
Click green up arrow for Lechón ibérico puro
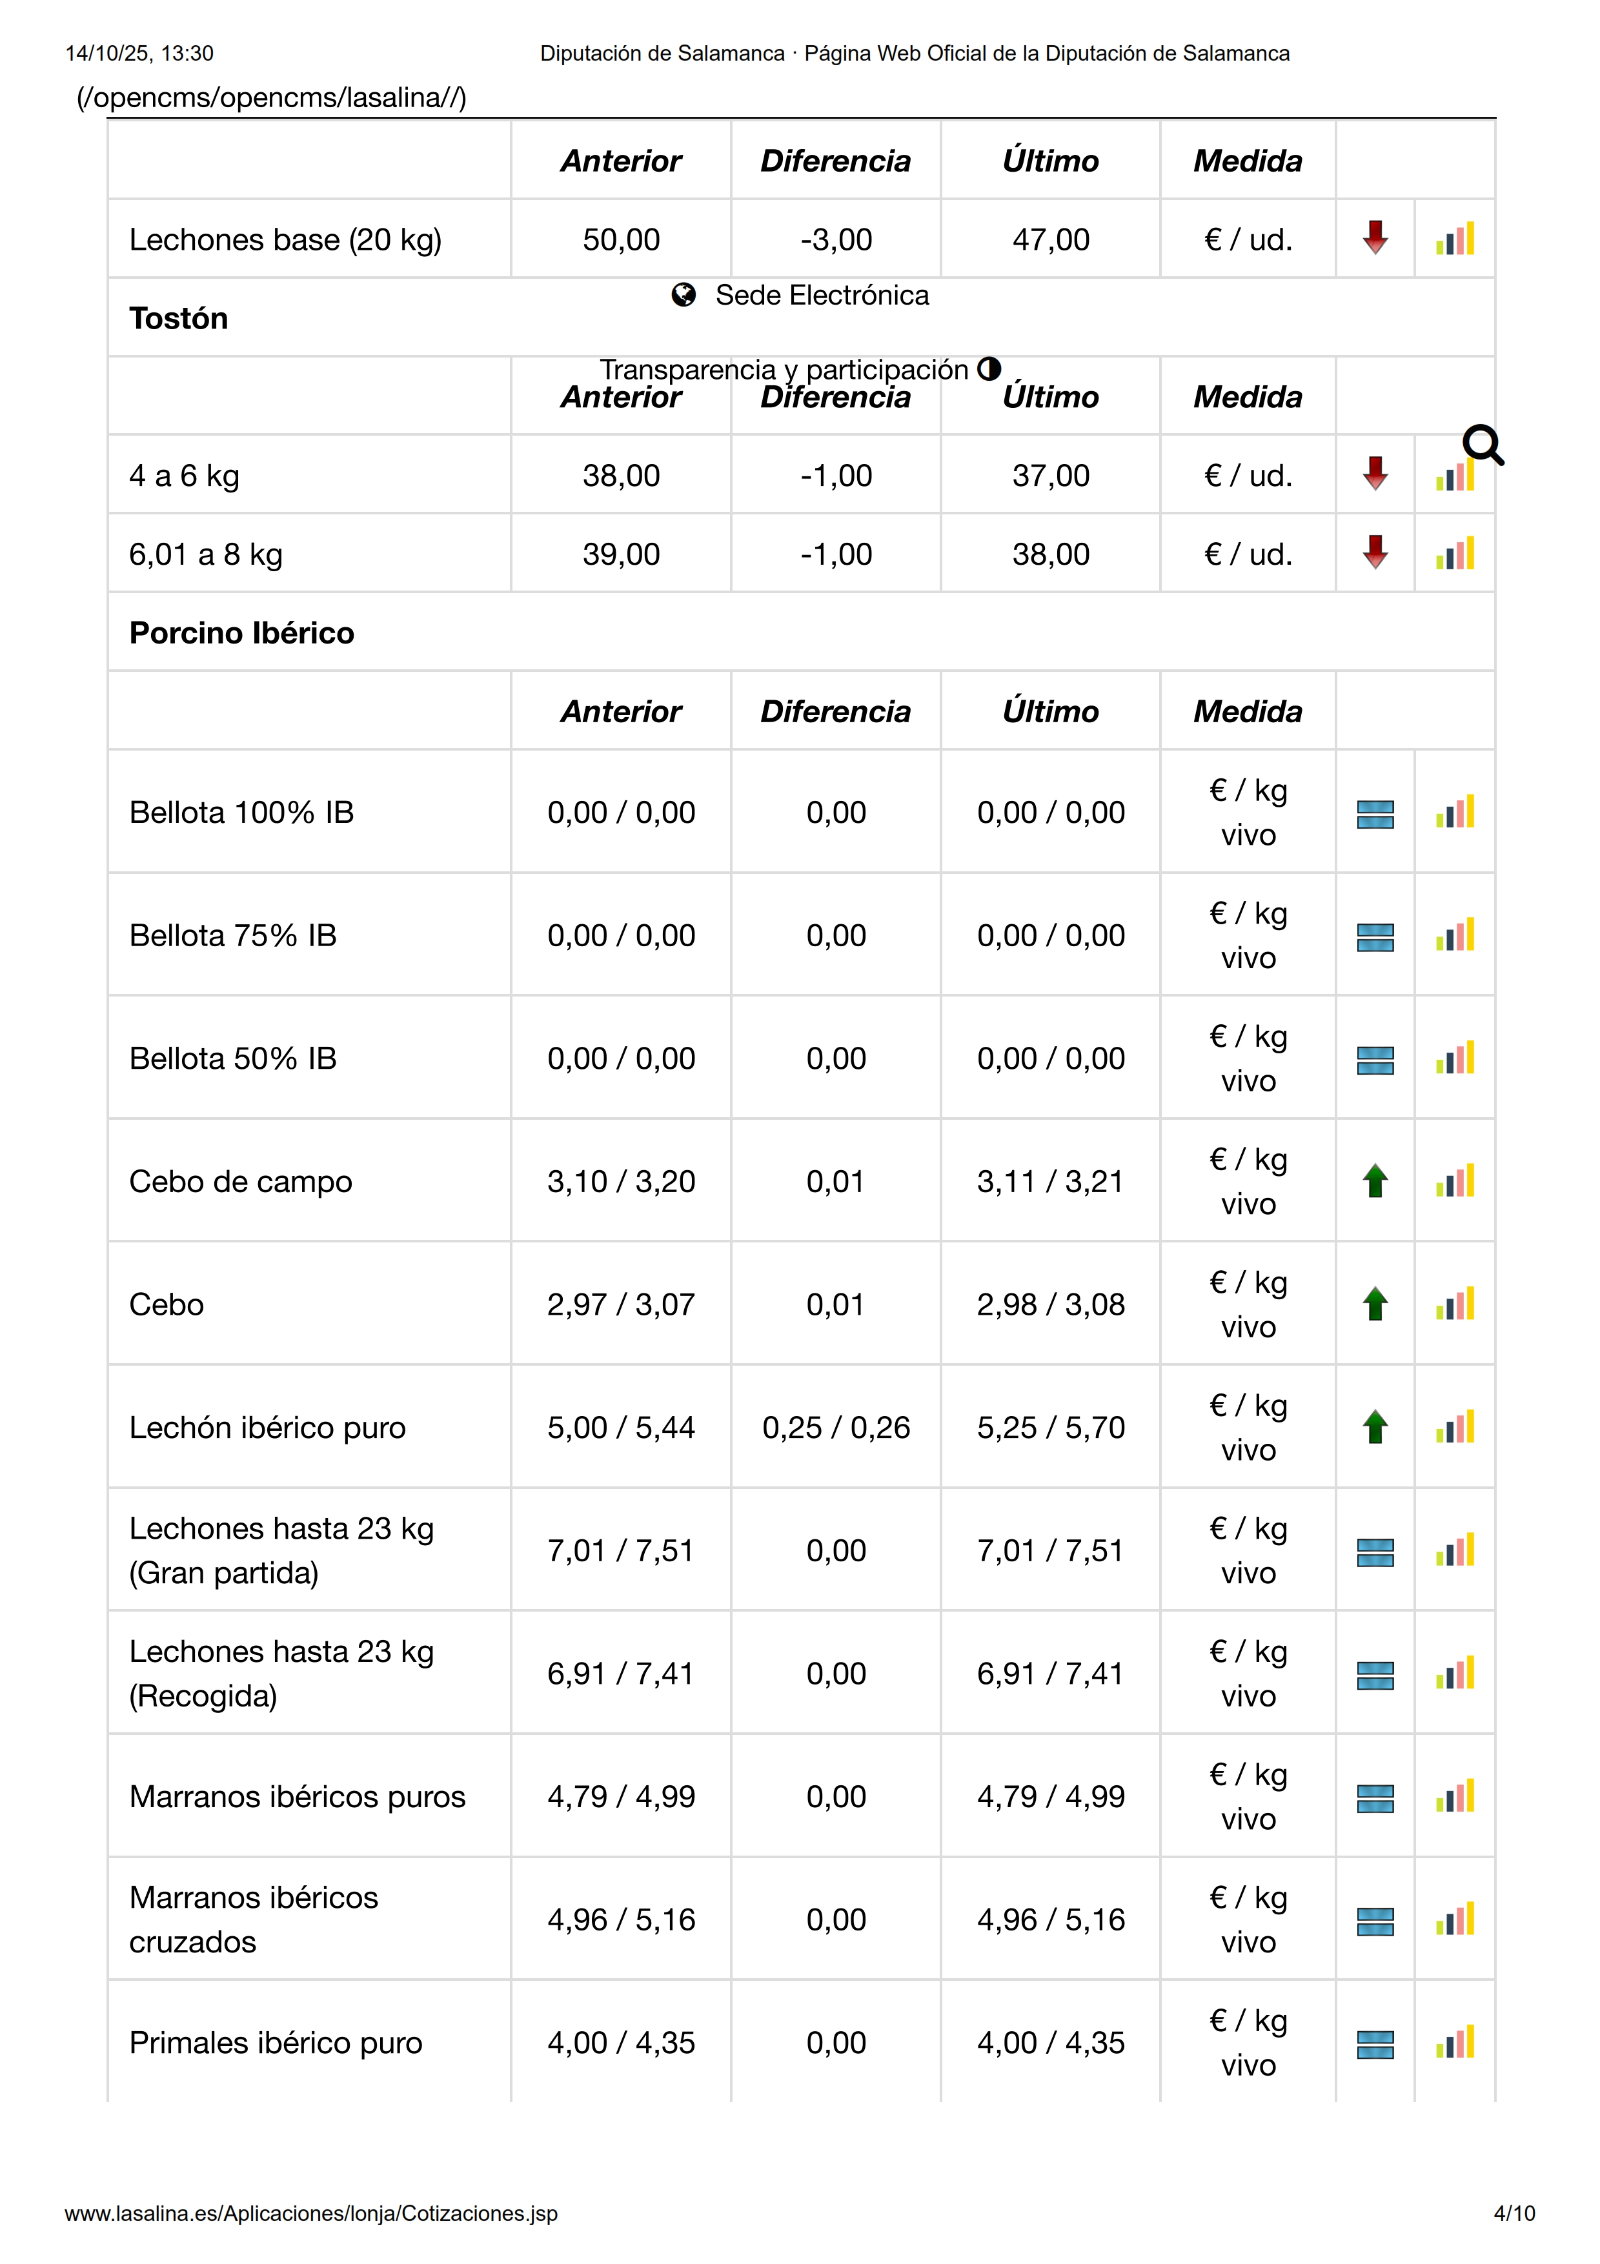1375,1427
